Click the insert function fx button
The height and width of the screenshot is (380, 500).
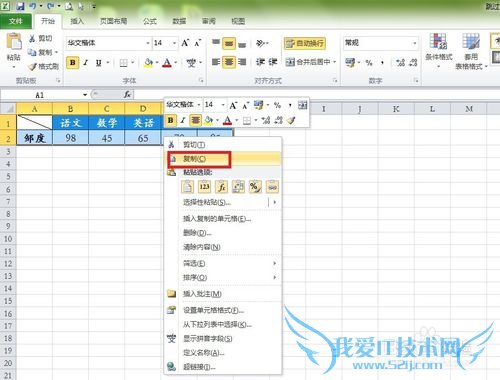pyautogui.click(x=127, y=95)
